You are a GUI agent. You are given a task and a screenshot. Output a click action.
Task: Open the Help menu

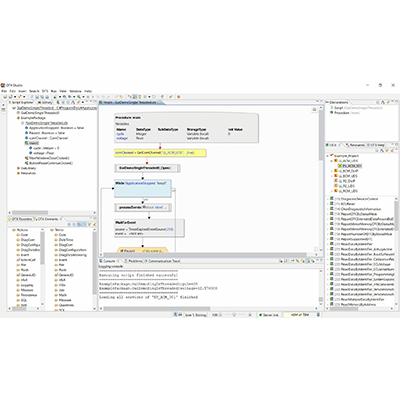coord(88,91)
